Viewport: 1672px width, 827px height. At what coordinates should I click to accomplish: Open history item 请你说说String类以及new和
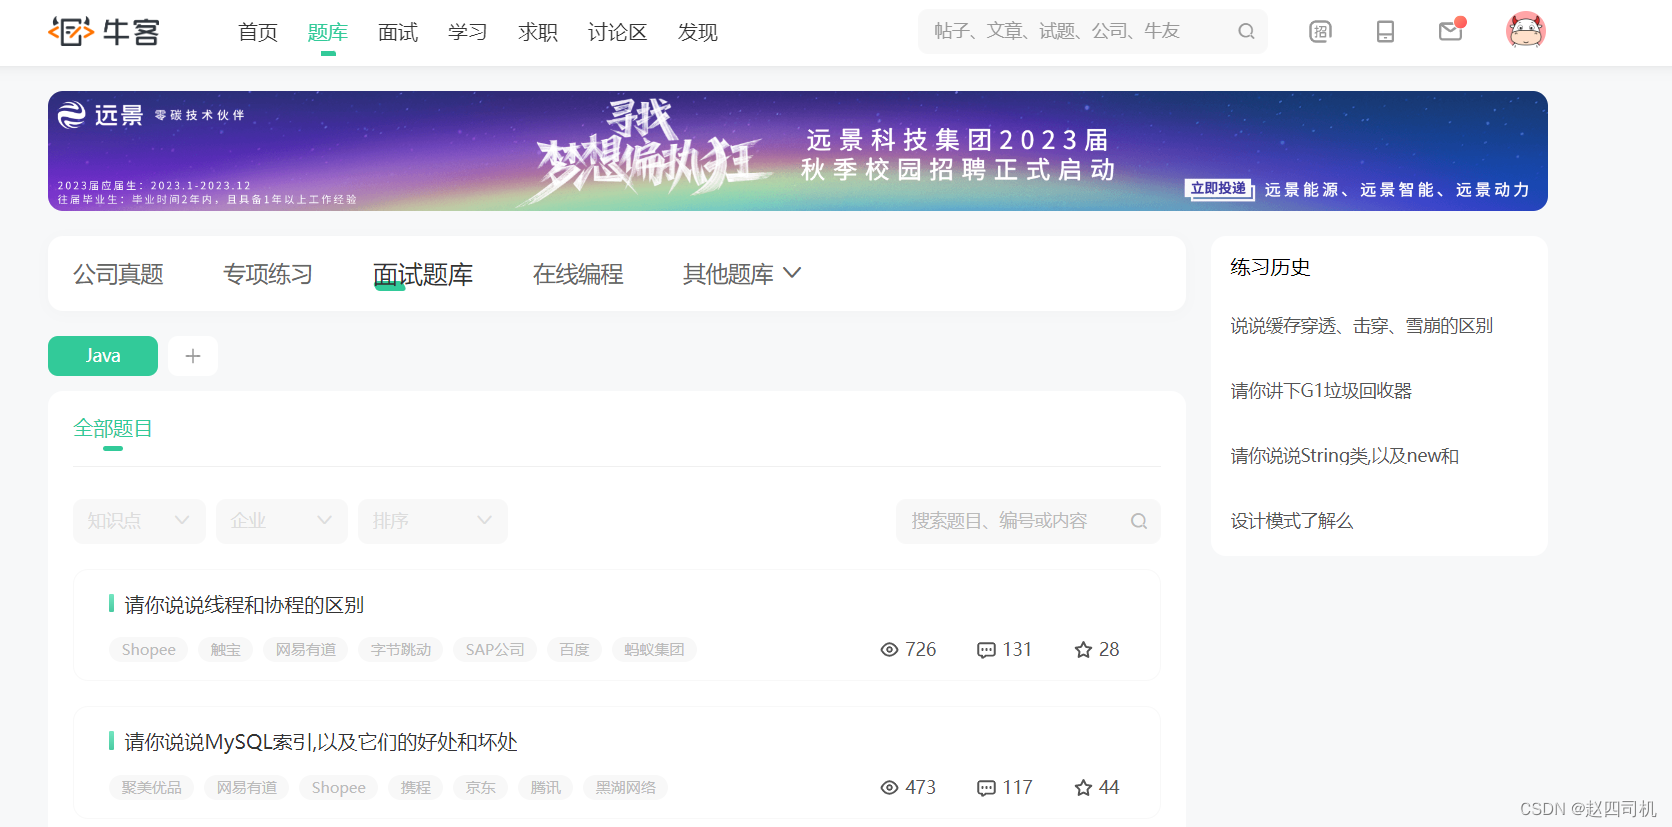pos(1345,456)
